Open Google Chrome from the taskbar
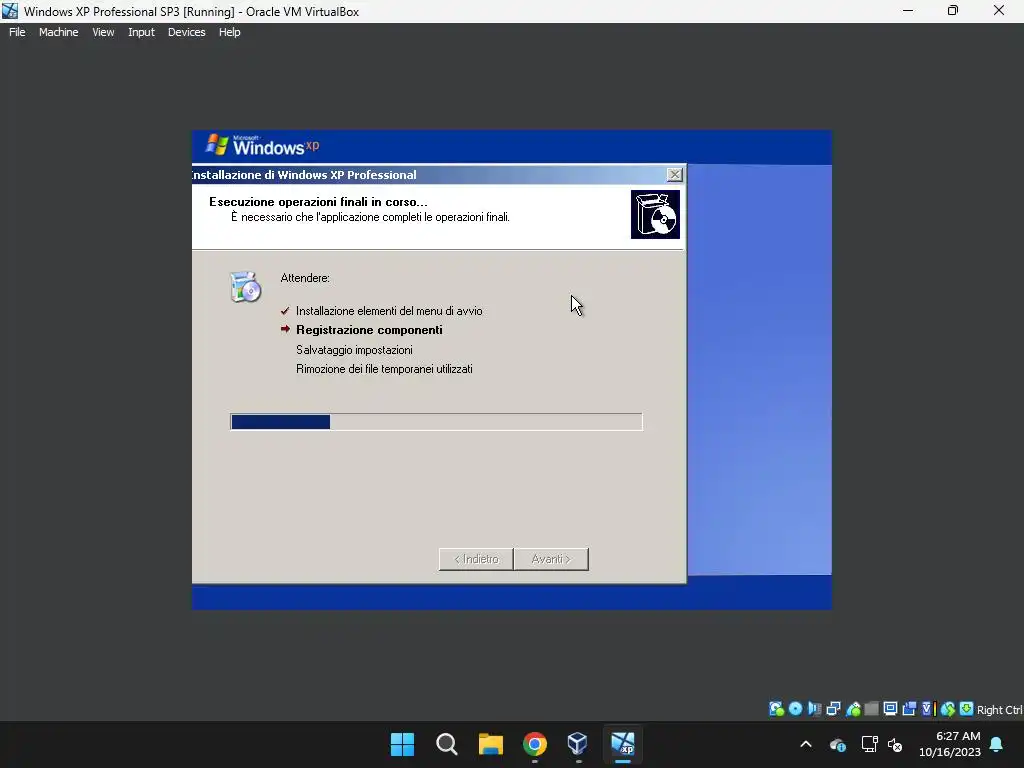This screenshot has width=1024, height=768. pyautogui.click(x=534, y=744)
